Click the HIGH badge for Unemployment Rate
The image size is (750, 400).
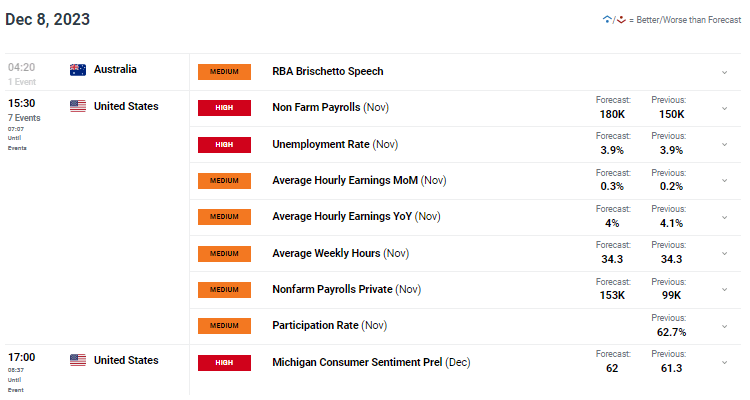[x=224, y=145]
